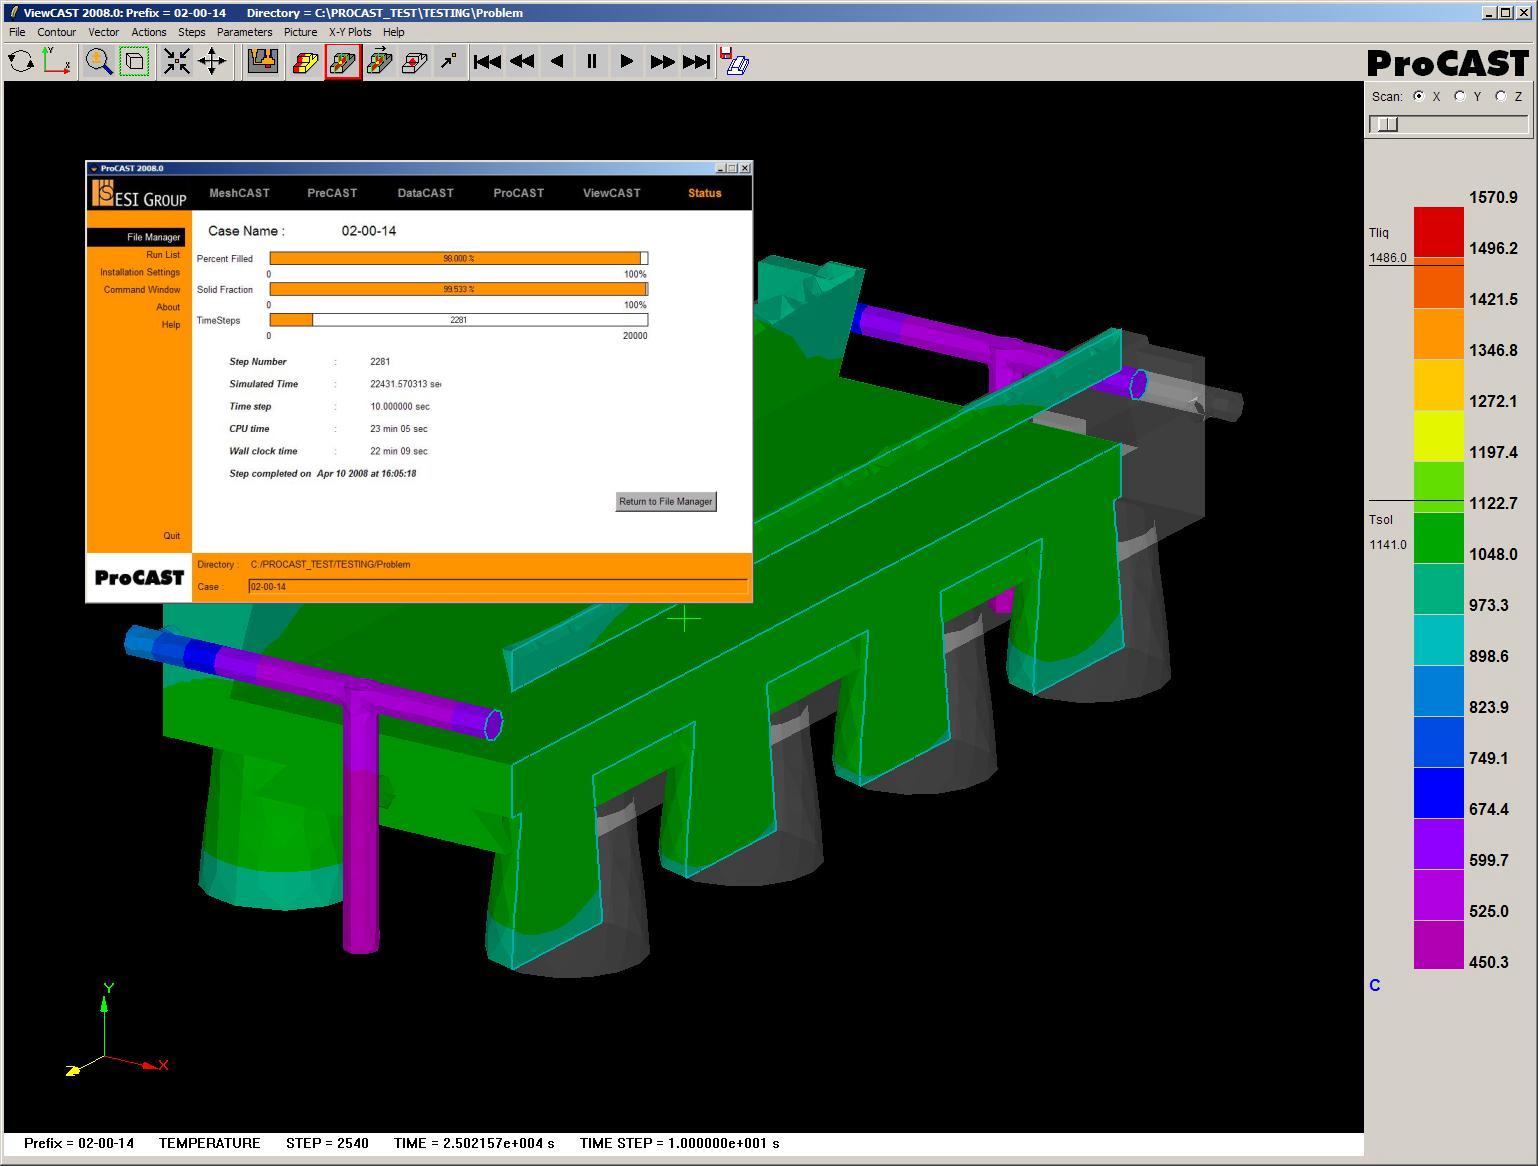This screenshot has width=1538, height=1166.
Task: Switch to PreCAST tab in ProCAST window
Action: [x=332, y=193]
